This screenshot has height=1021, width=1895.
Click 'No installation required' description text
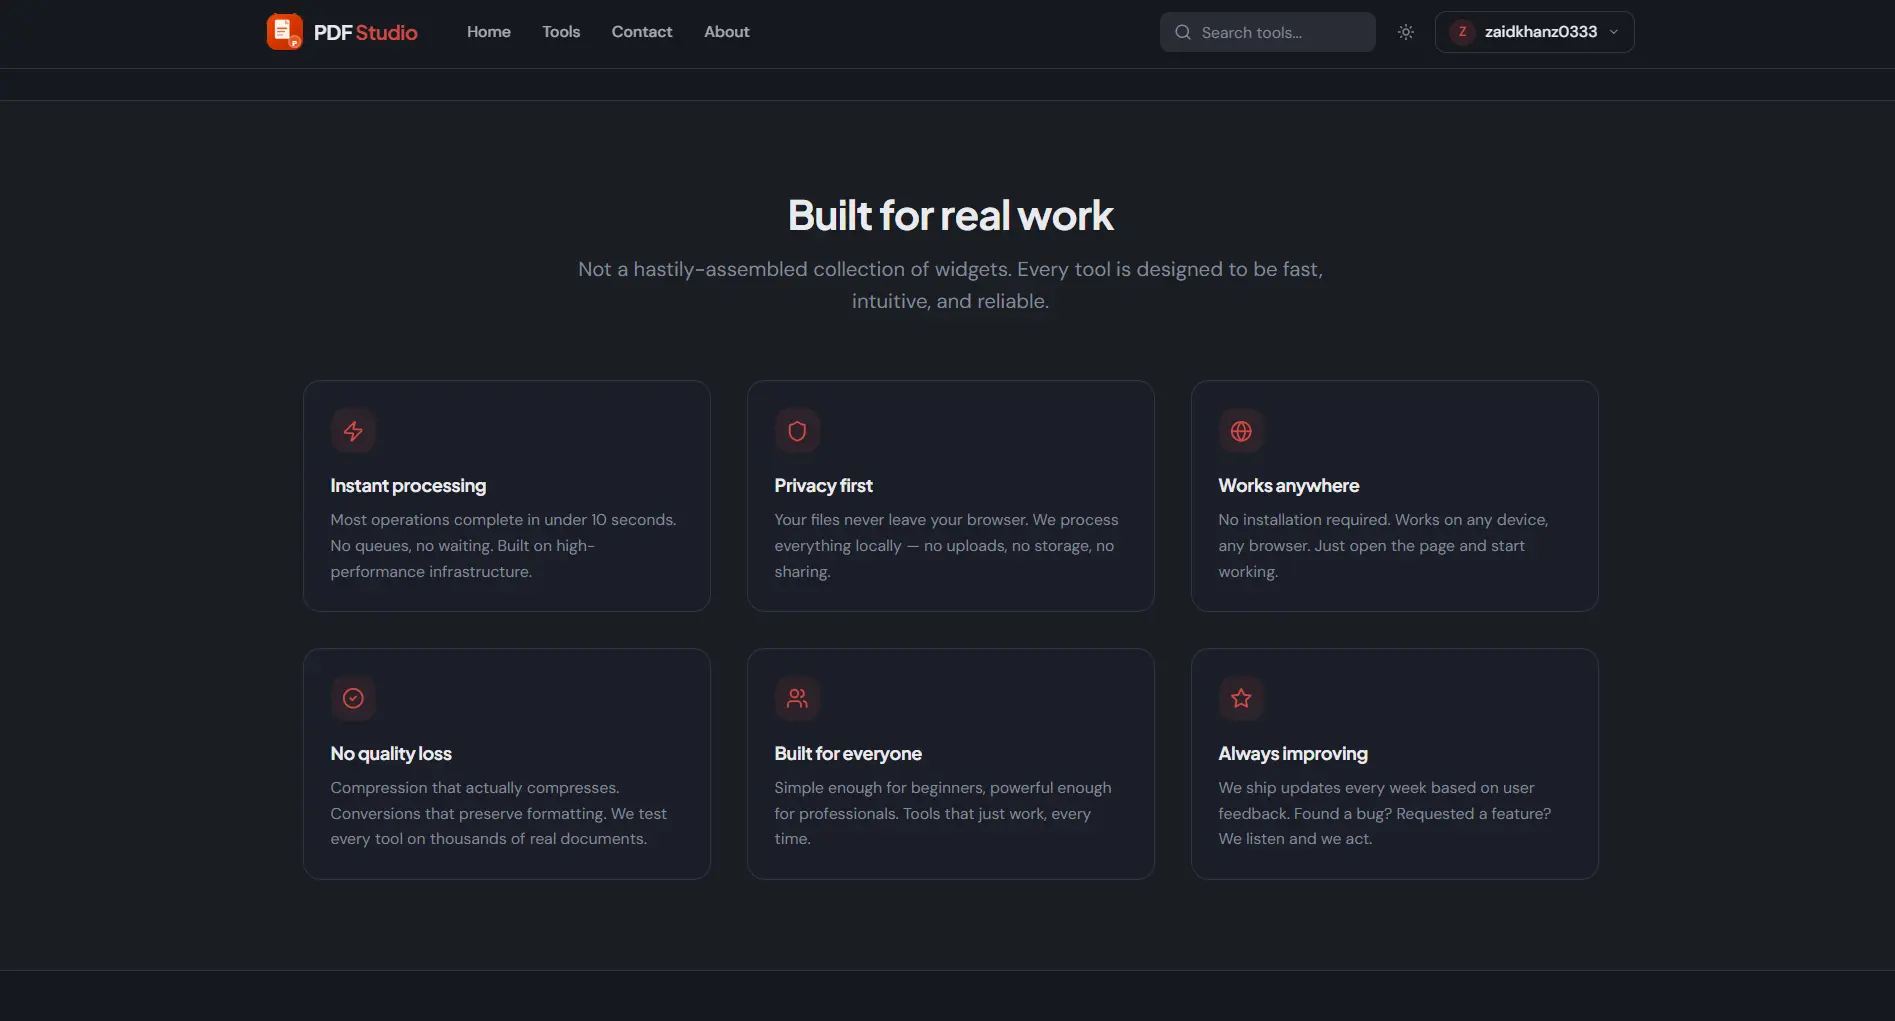[1383, 546]
